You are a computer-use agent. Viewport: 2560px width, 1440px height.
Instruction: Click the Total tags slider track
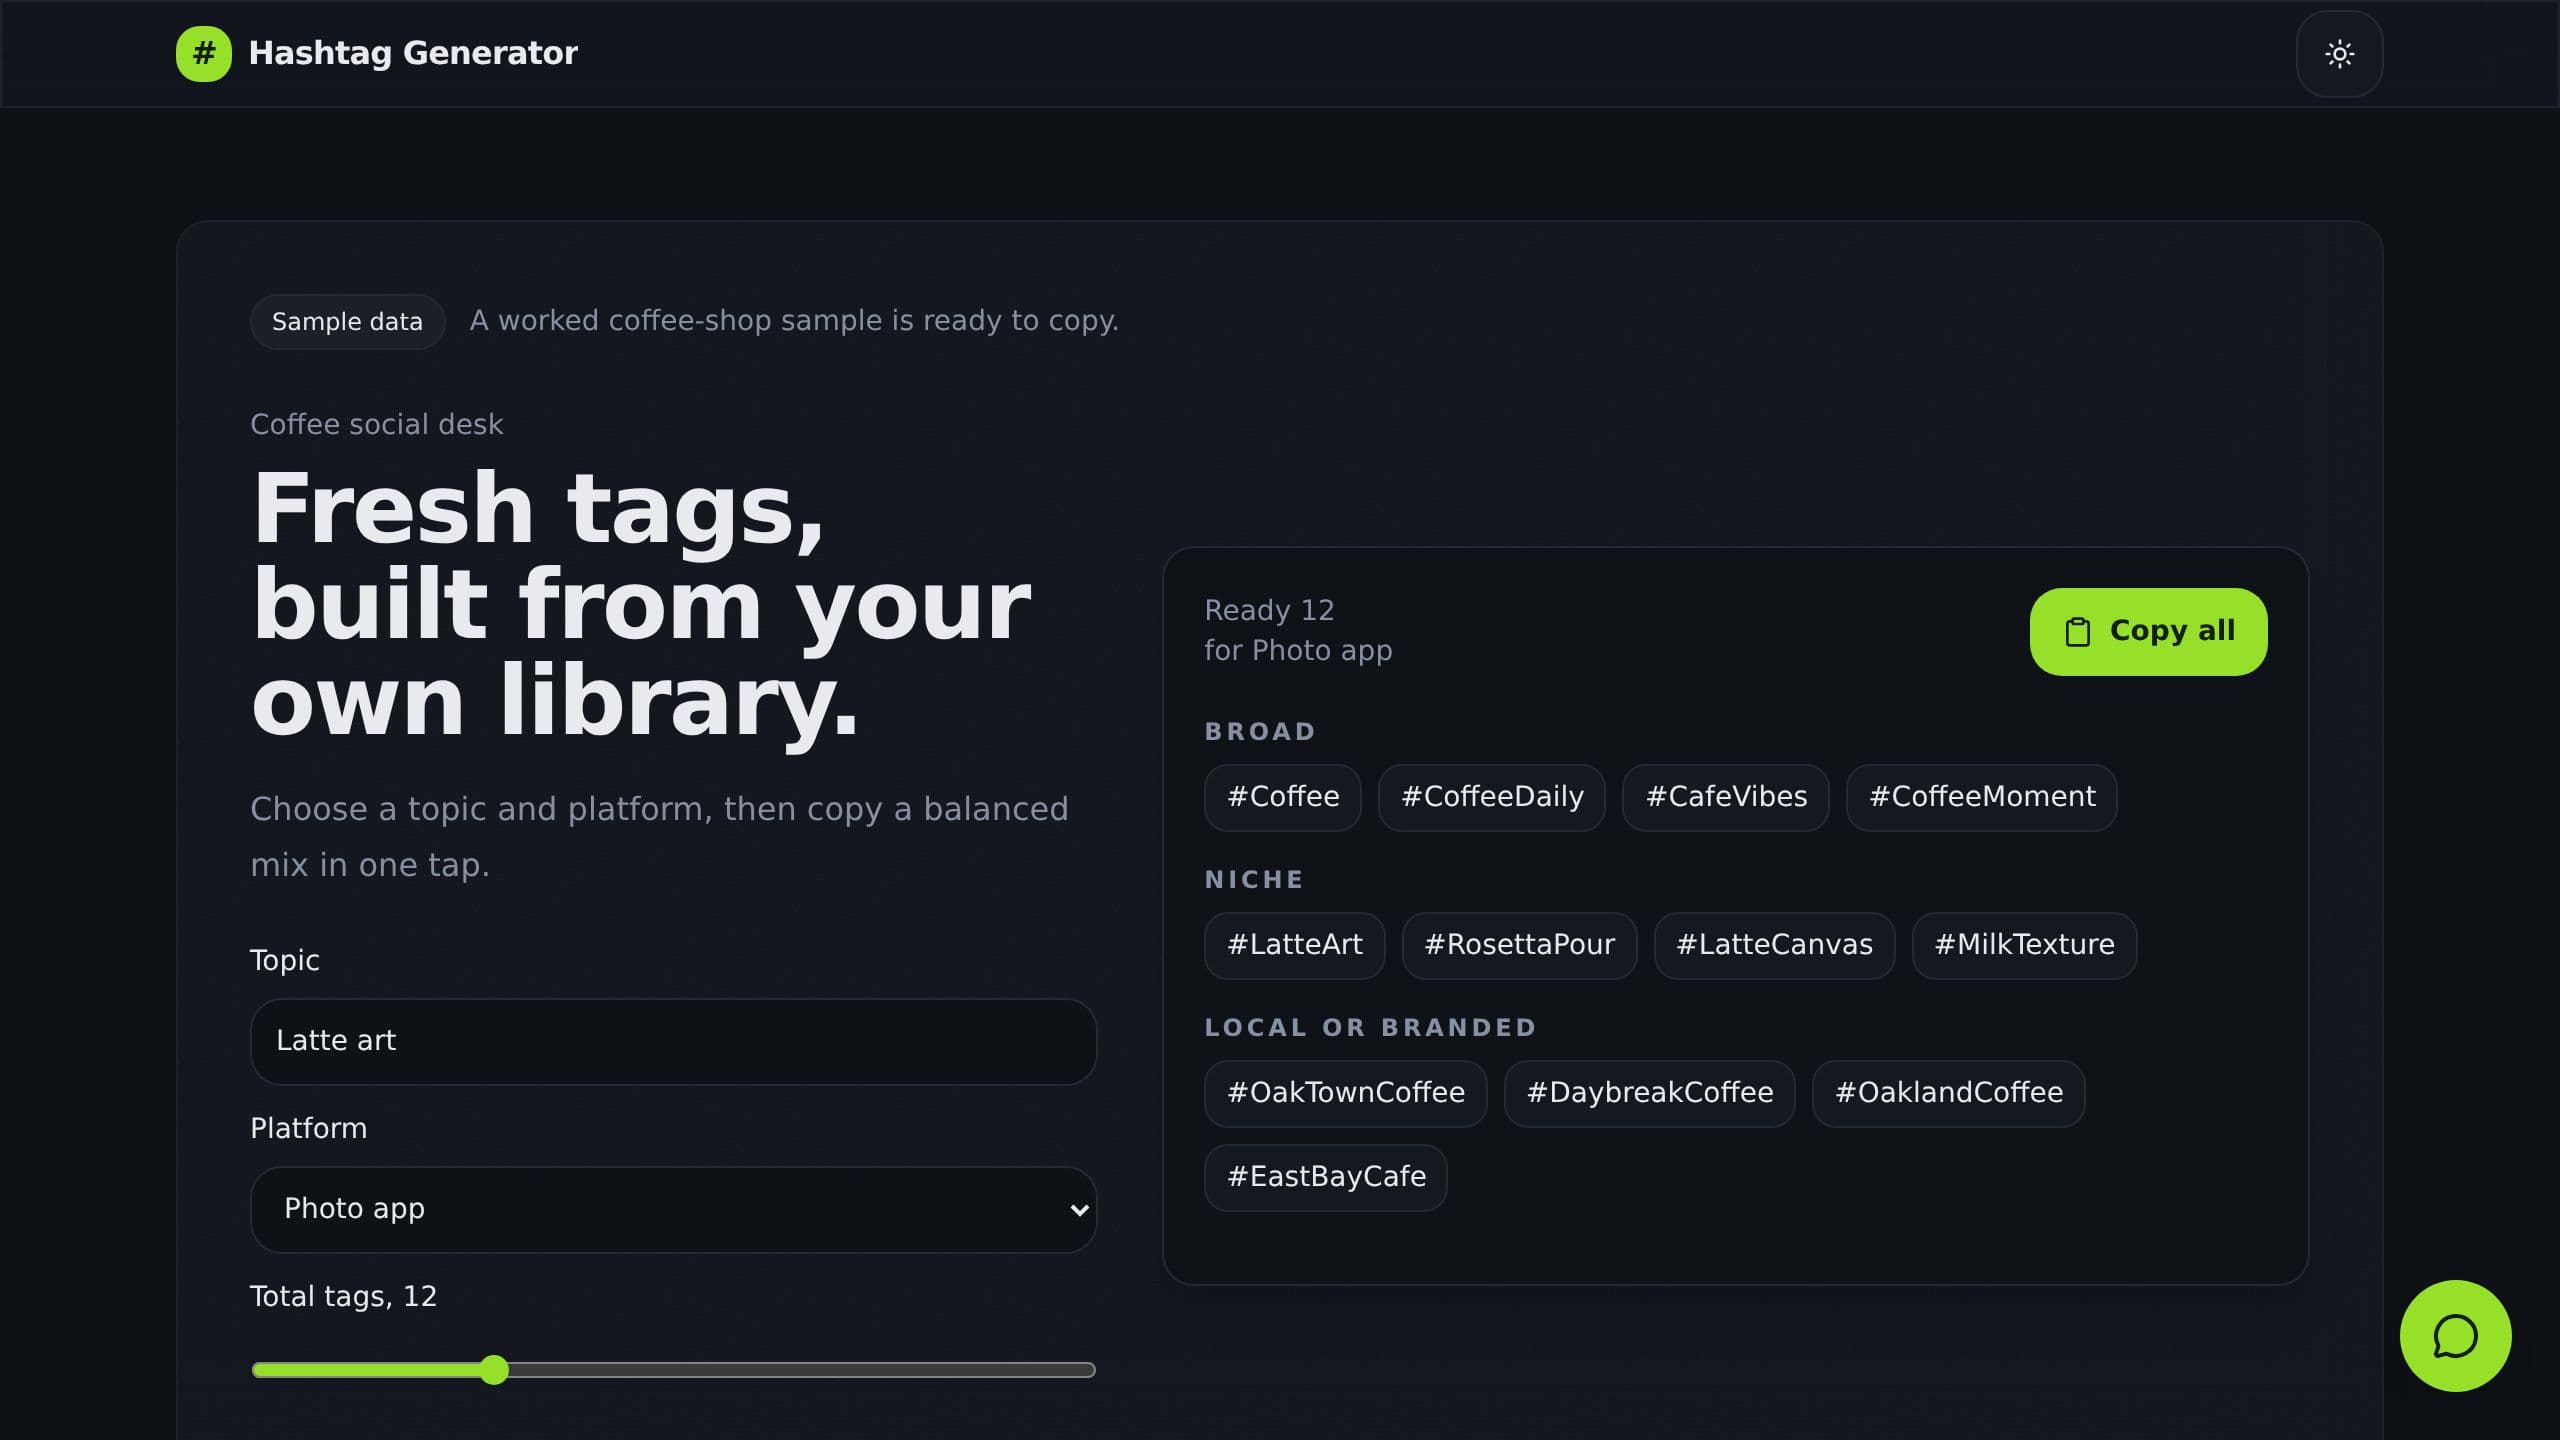[x=674, y=1370]
